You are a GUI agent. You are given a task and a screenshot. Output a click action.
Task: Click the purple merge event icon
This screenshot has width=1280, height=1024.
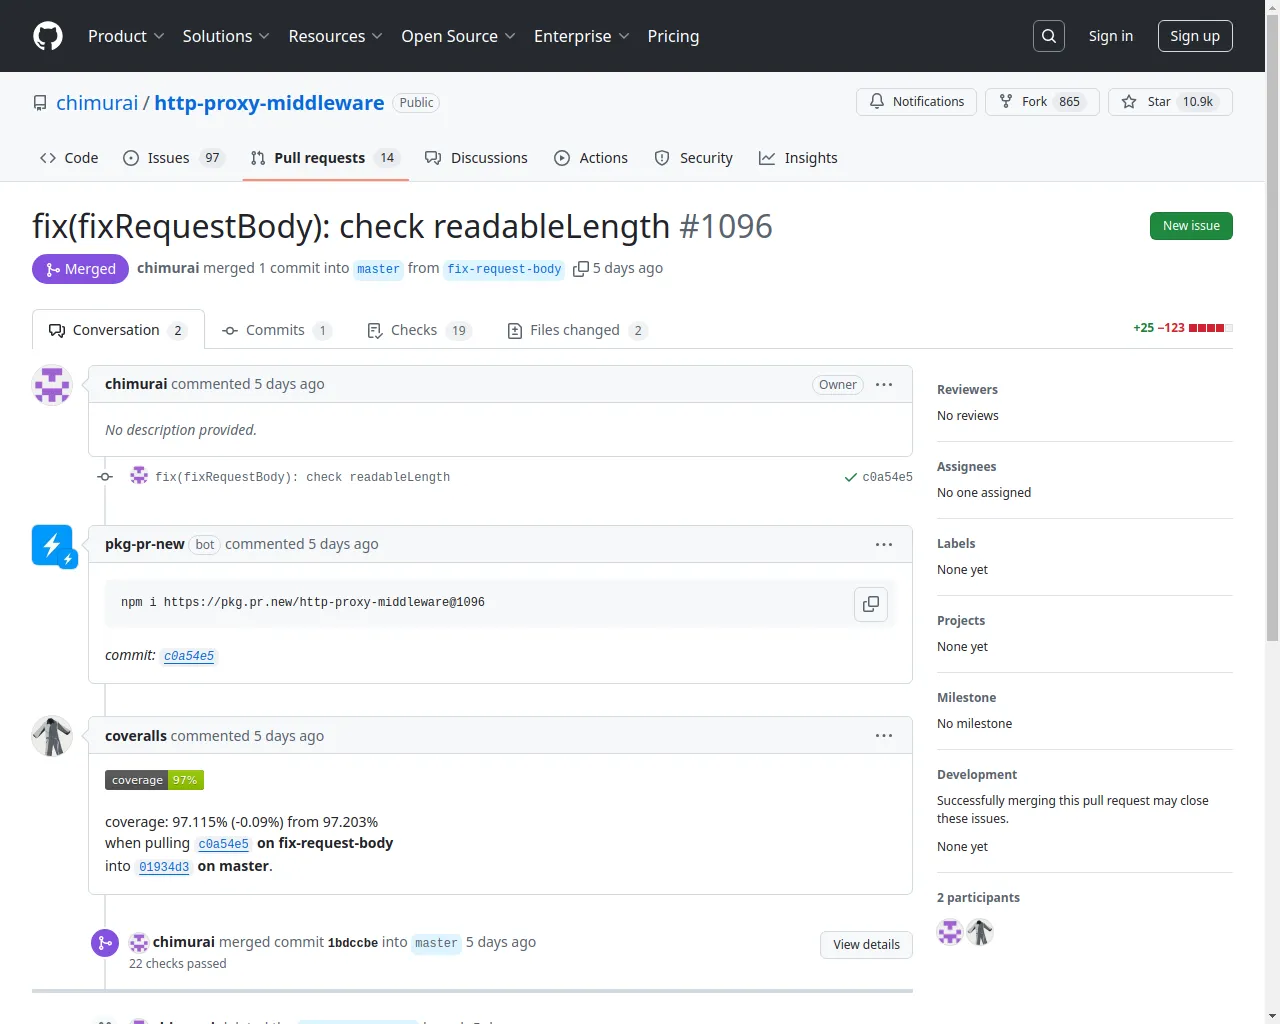point(105,943)
